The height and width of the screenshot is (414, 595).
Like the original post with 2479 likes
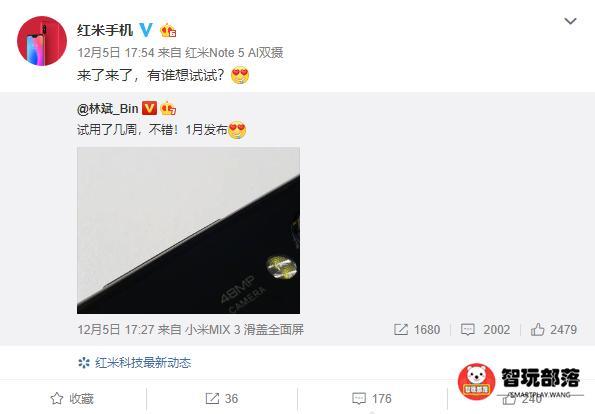pos(554,329)
